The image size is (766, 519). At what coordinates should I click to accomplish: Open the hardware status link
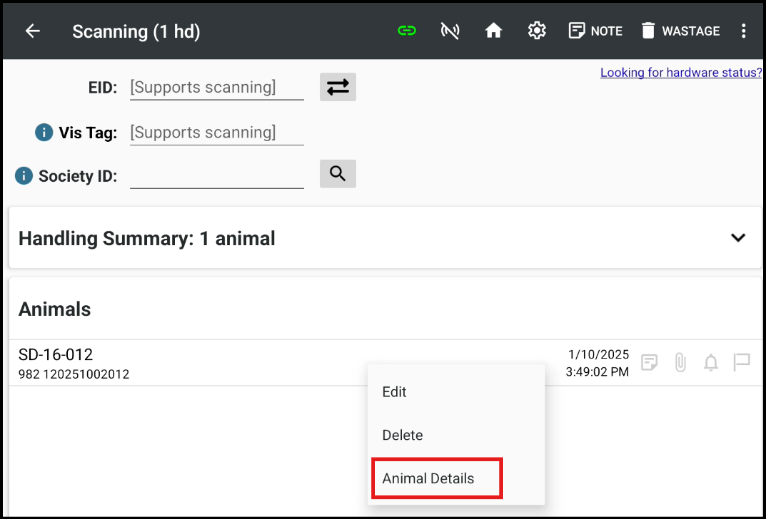coord(681,73)
